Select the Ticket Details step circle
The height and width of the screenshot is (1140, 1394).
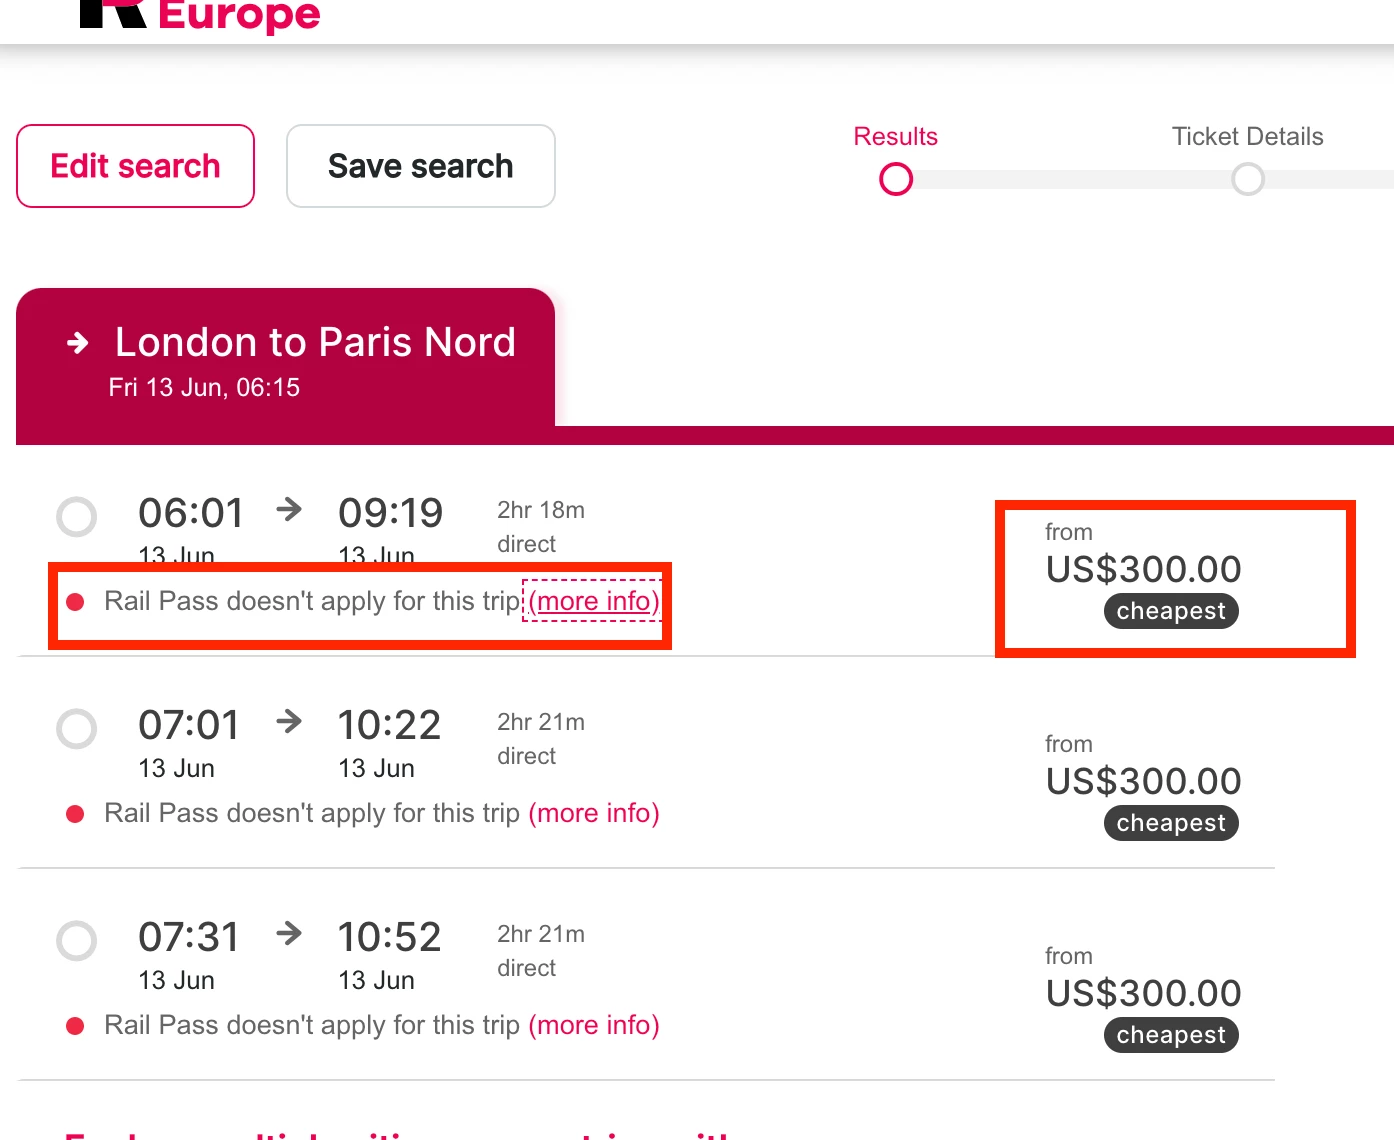[1247, 180]
